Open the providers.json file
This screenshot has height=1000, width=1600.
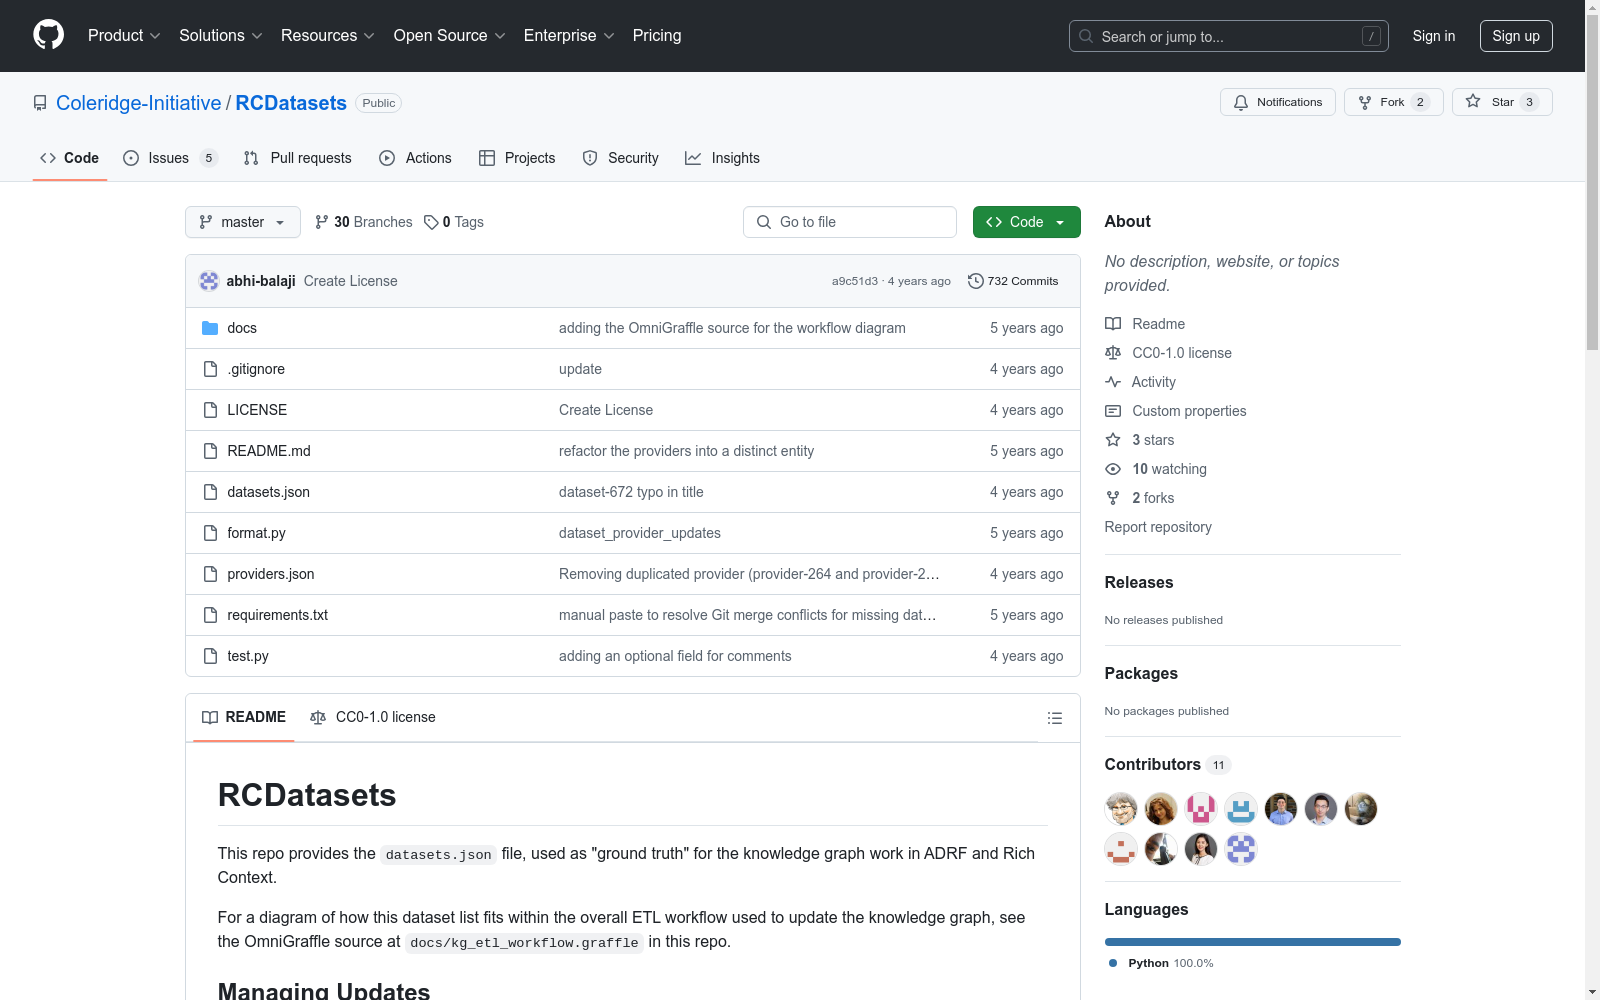click(271, 574)
